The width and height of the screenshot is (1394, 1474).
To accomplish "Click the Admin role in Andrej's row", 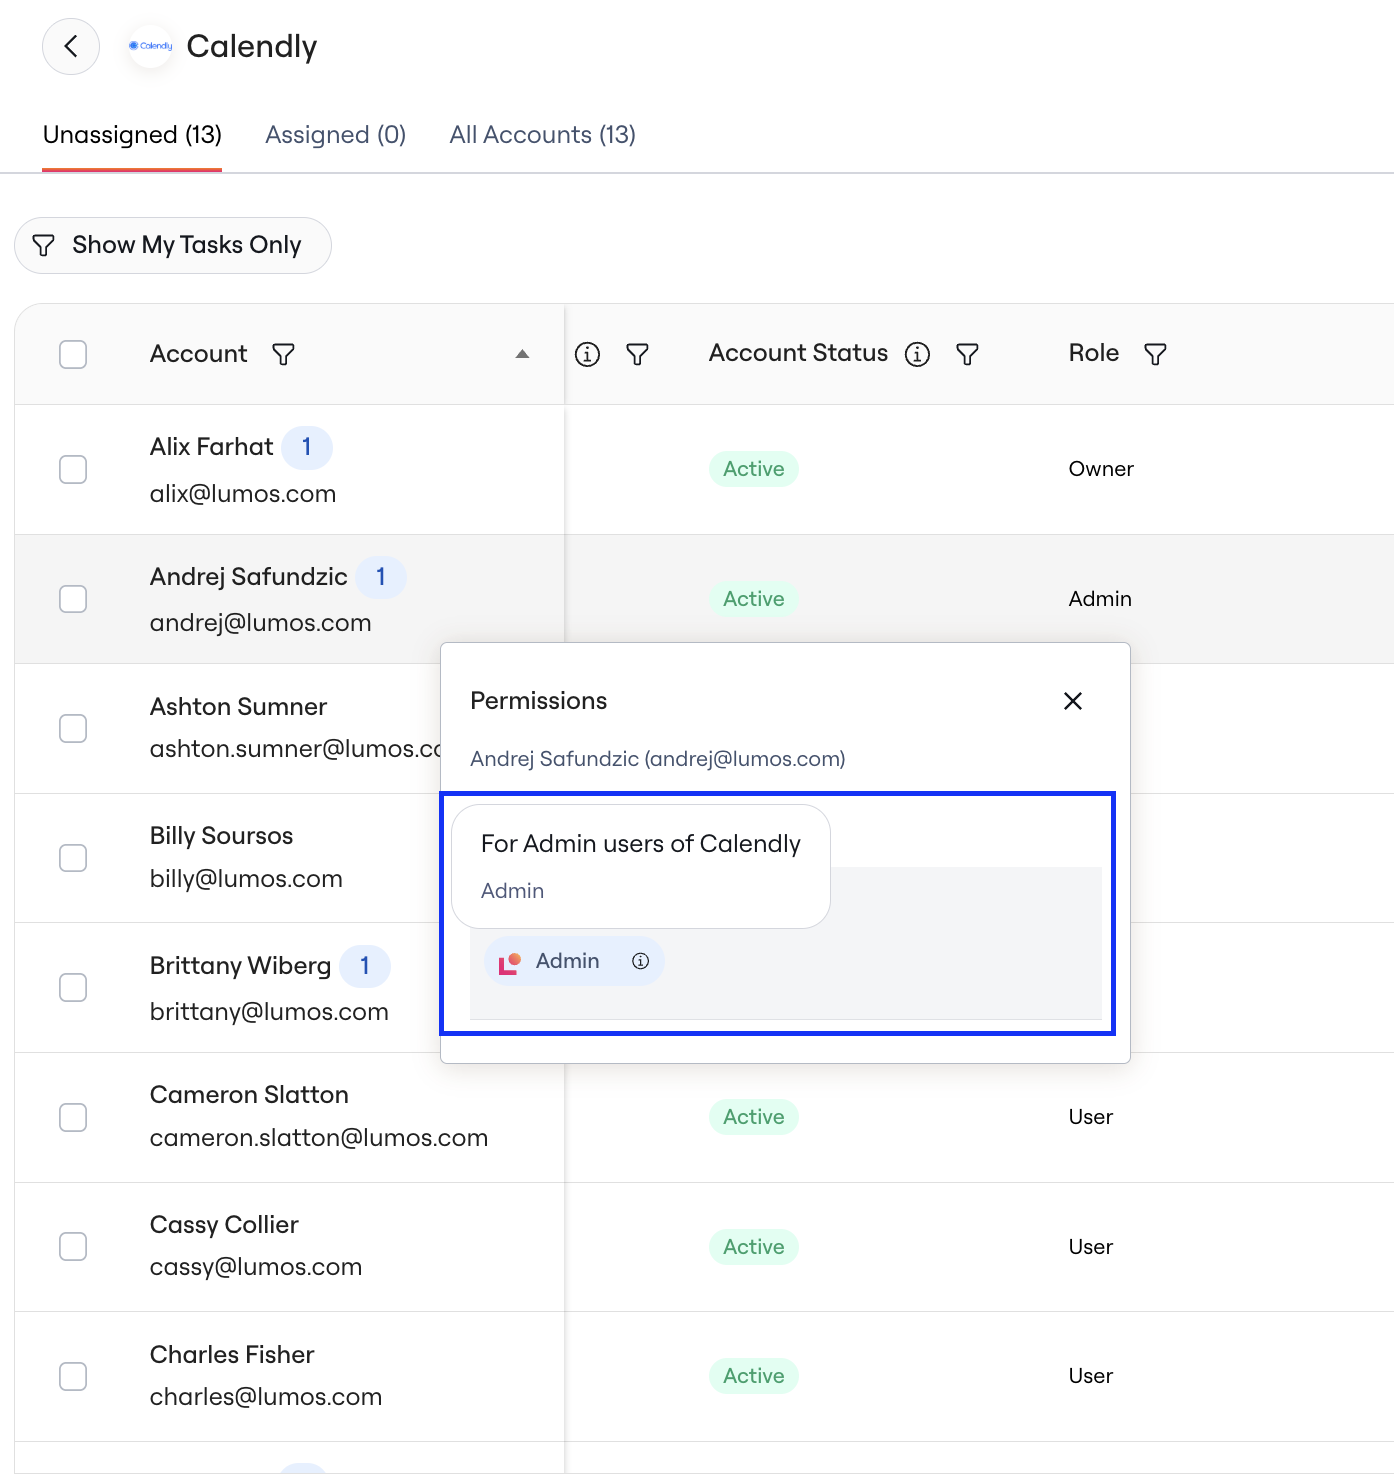I will (x=1100, y=599).
